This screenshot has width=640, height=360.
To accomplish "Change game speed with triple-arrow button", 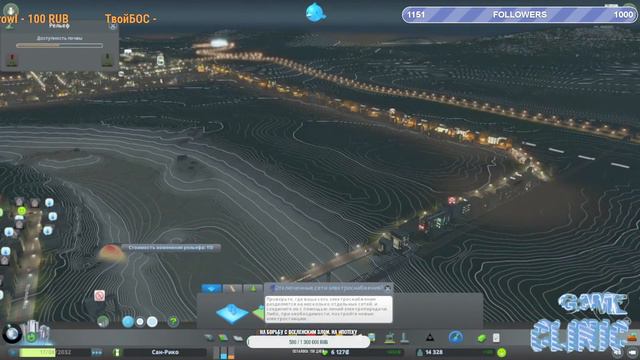I will point(96,352).
